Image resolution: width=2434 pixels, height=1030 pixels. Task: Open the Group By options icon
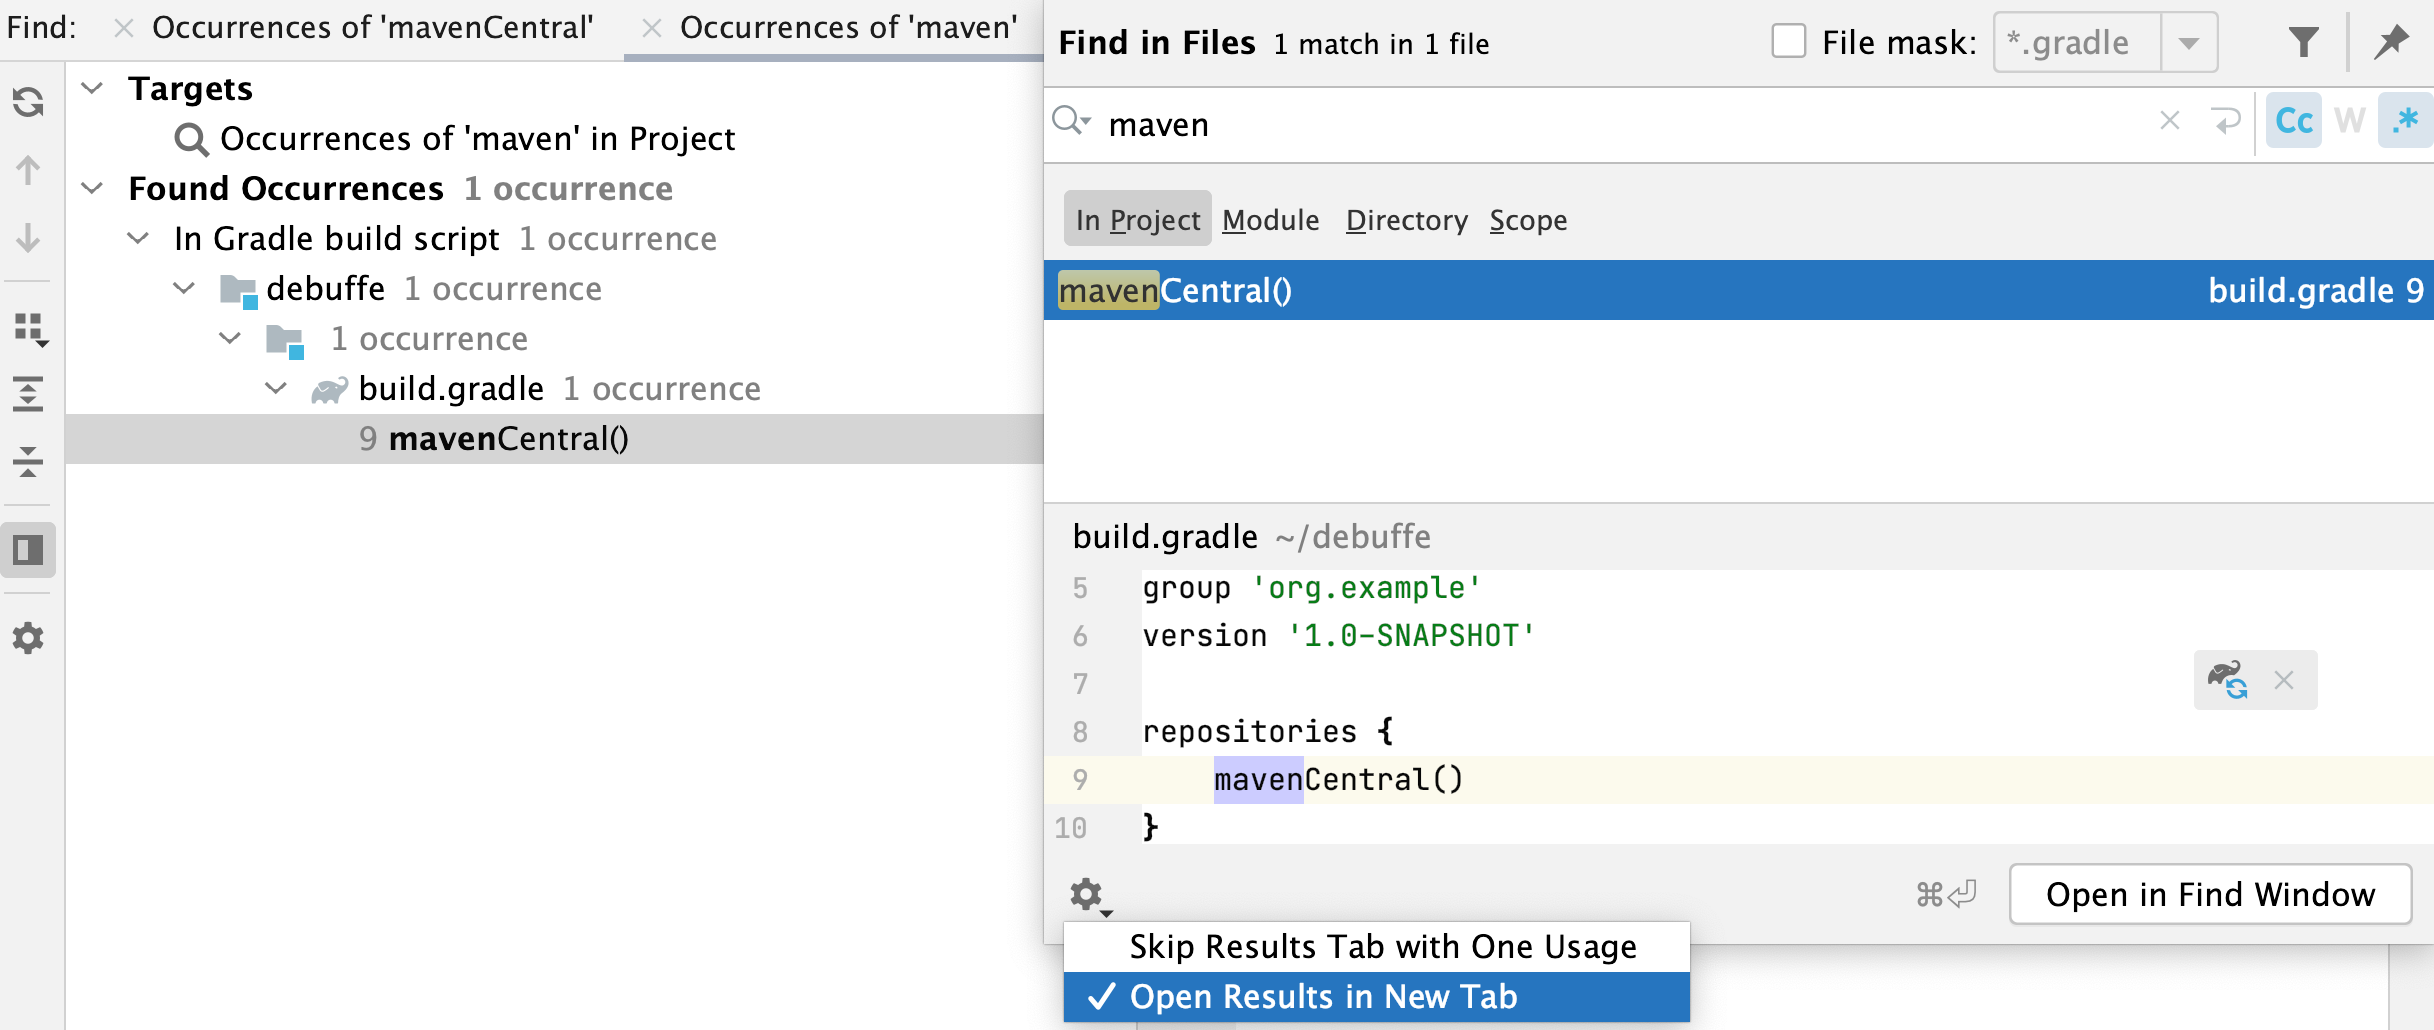tap(30, 329)
